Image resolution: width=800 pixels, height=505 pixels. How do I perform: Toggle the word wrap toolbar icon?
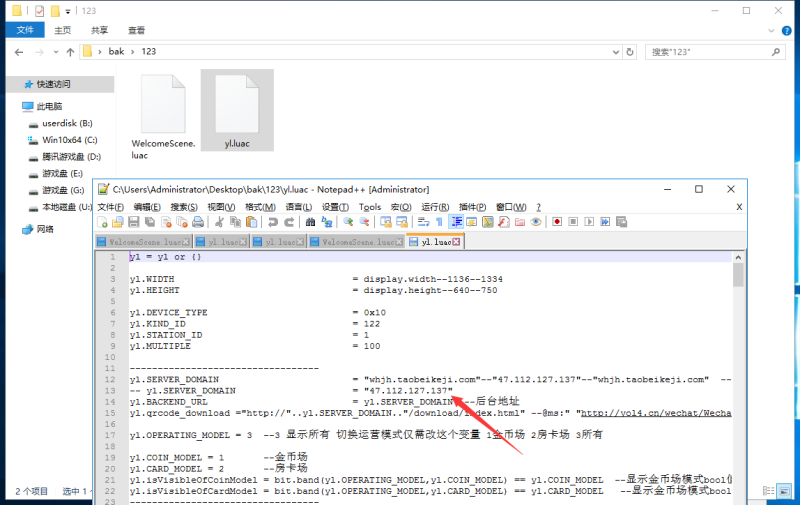coord(424,222)
